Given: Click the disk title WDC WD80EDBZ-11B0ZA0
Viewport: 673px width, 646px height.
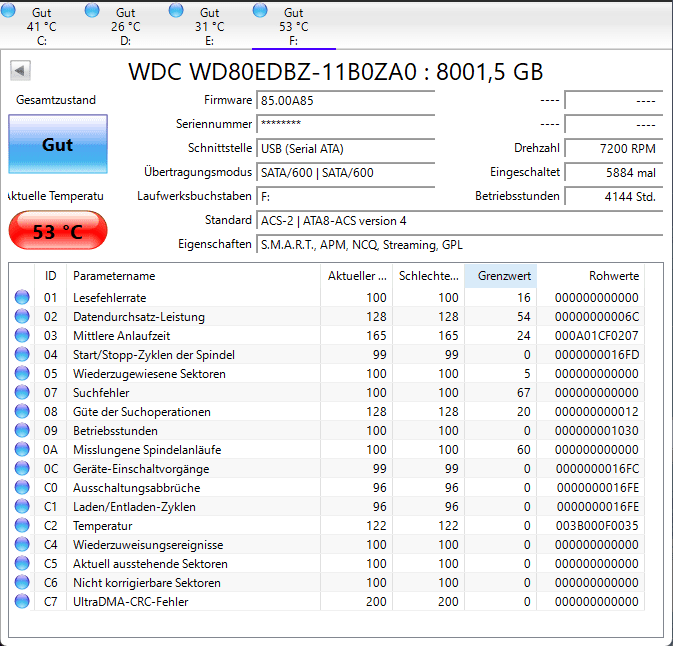Looking at the screenshot, I should click(273, 72).
